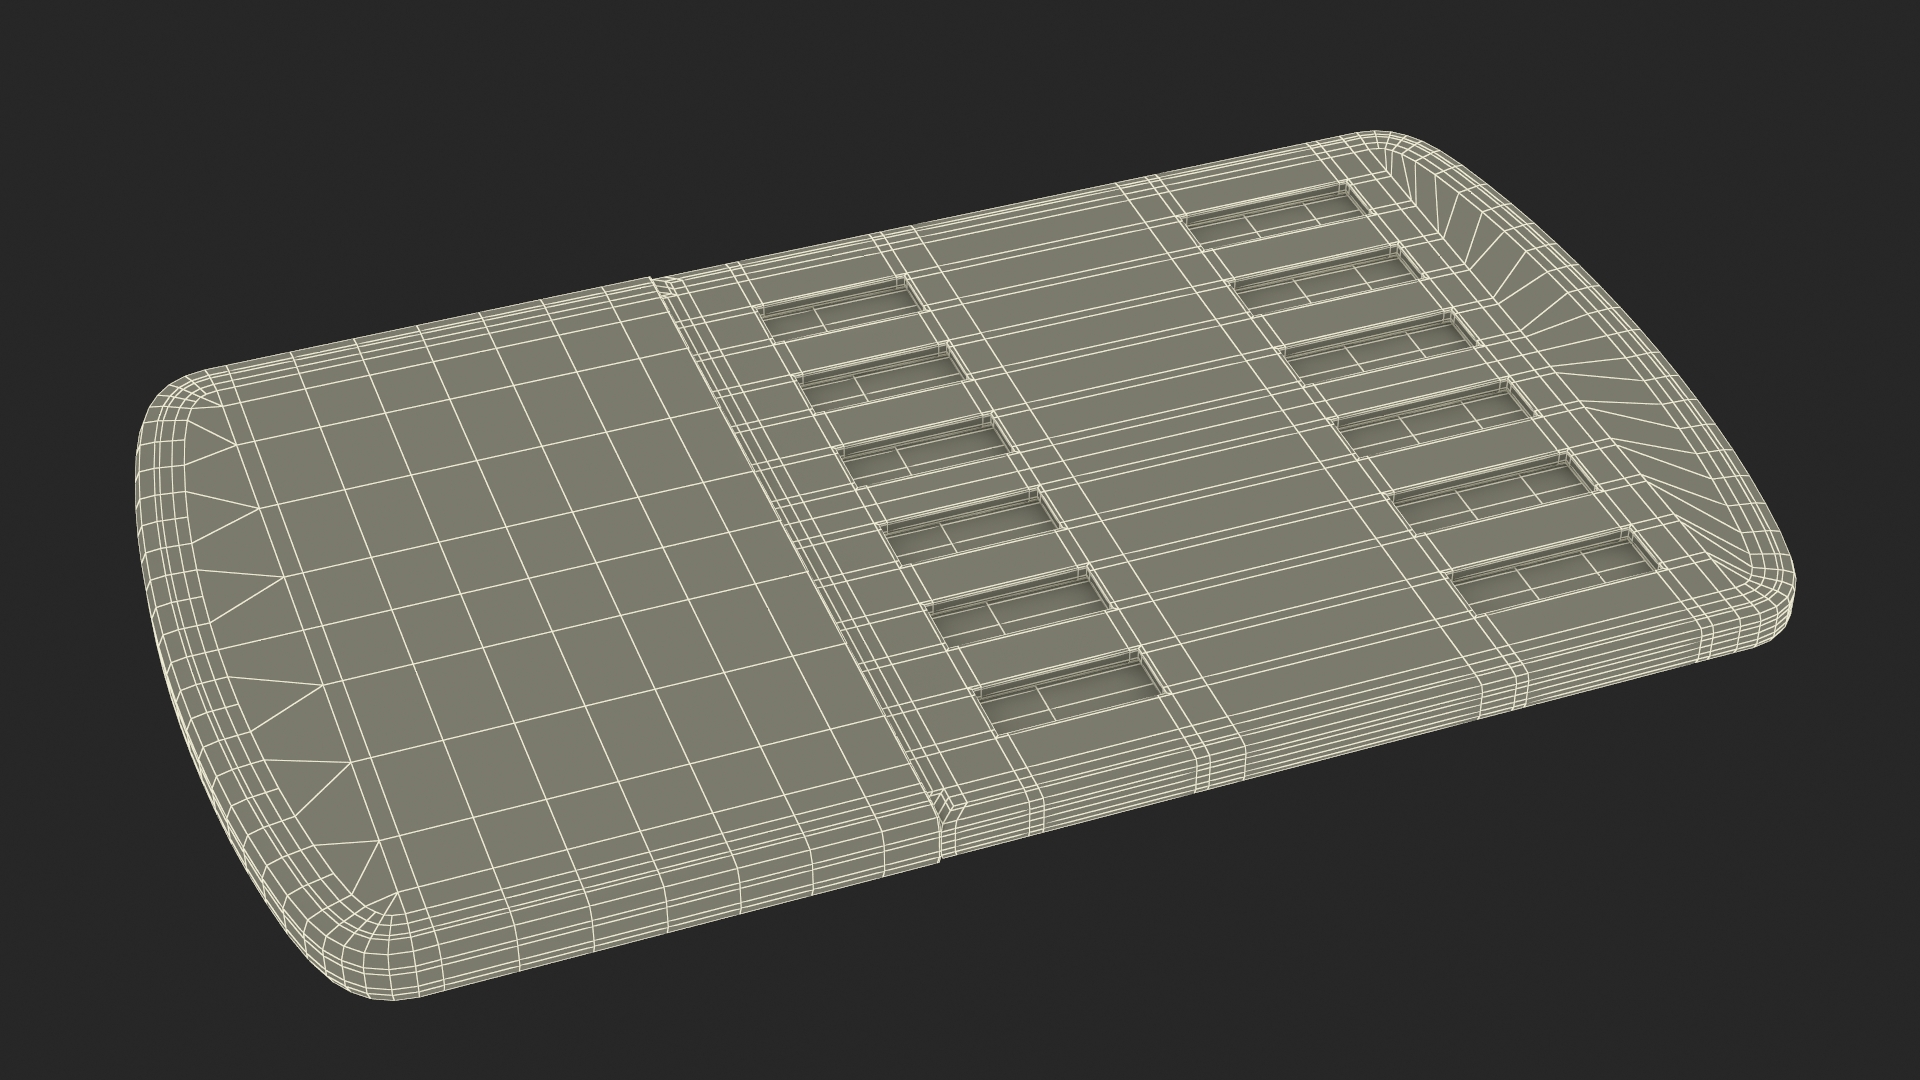Image resolution: width=1920 pixels, height=1080 pixels.
Task: Click the bottom recessed slot in right column
Action: click(x=1552, y=573)
